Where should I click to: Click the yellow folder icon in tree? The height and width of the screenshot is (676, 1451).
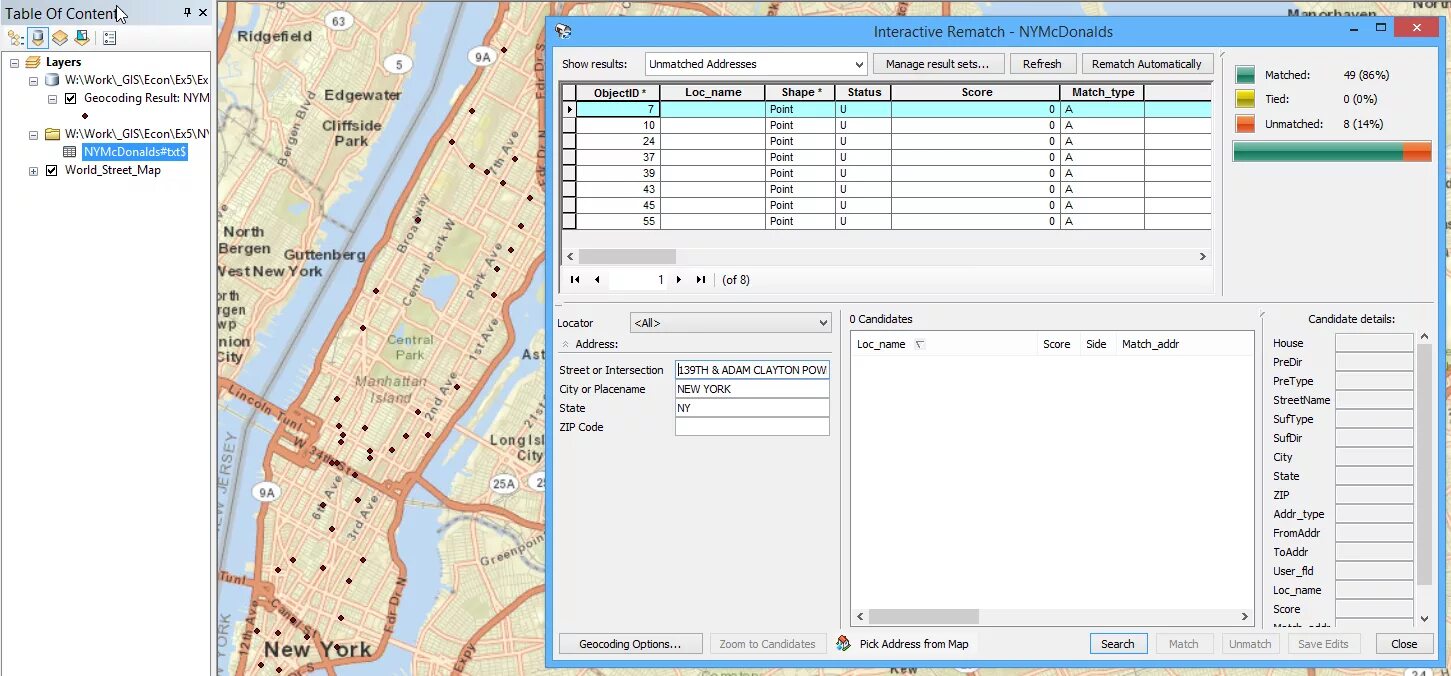52,134
